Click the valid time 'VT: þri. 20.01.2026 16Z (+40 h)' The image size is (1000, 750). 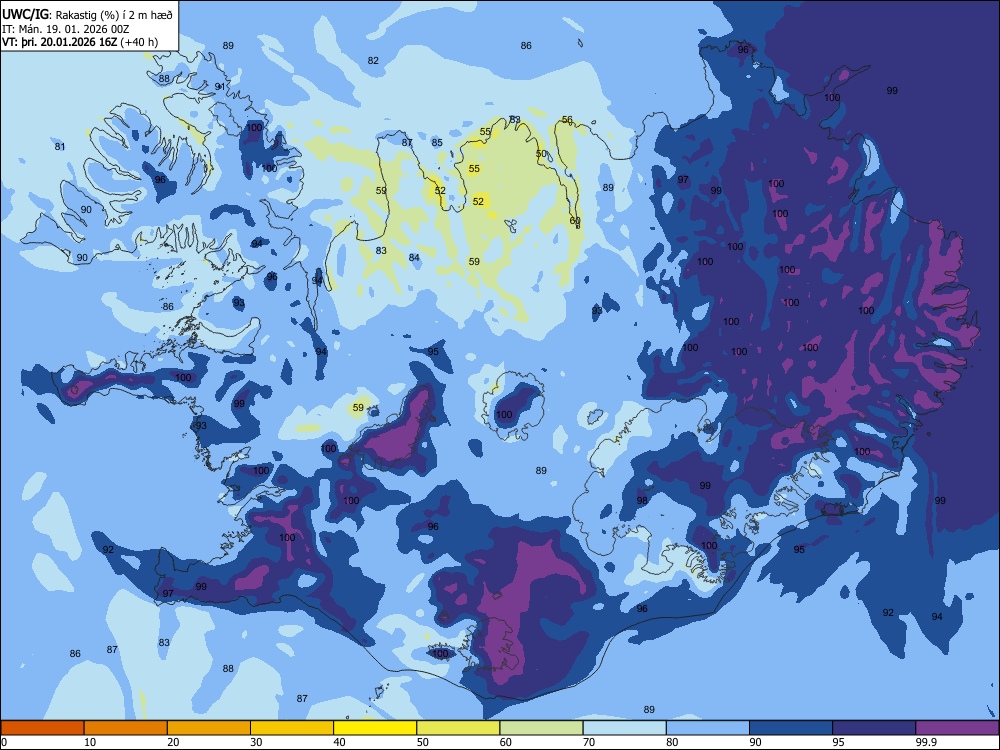[80, 42]
